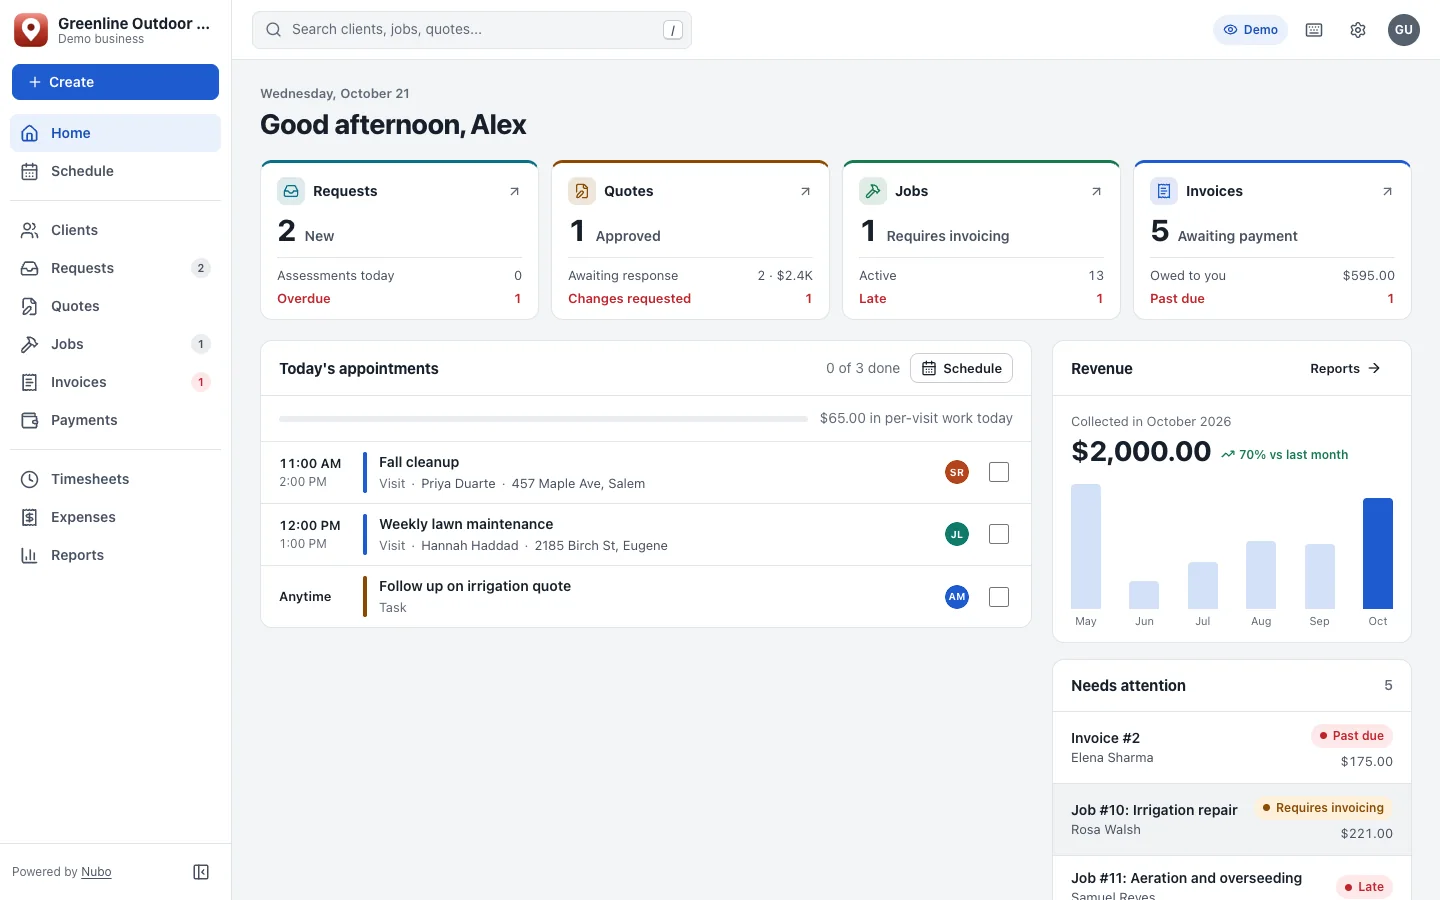The image size is (1440, 900).
Task: Click the AM assignee avatar
Action: pos(957,597)
